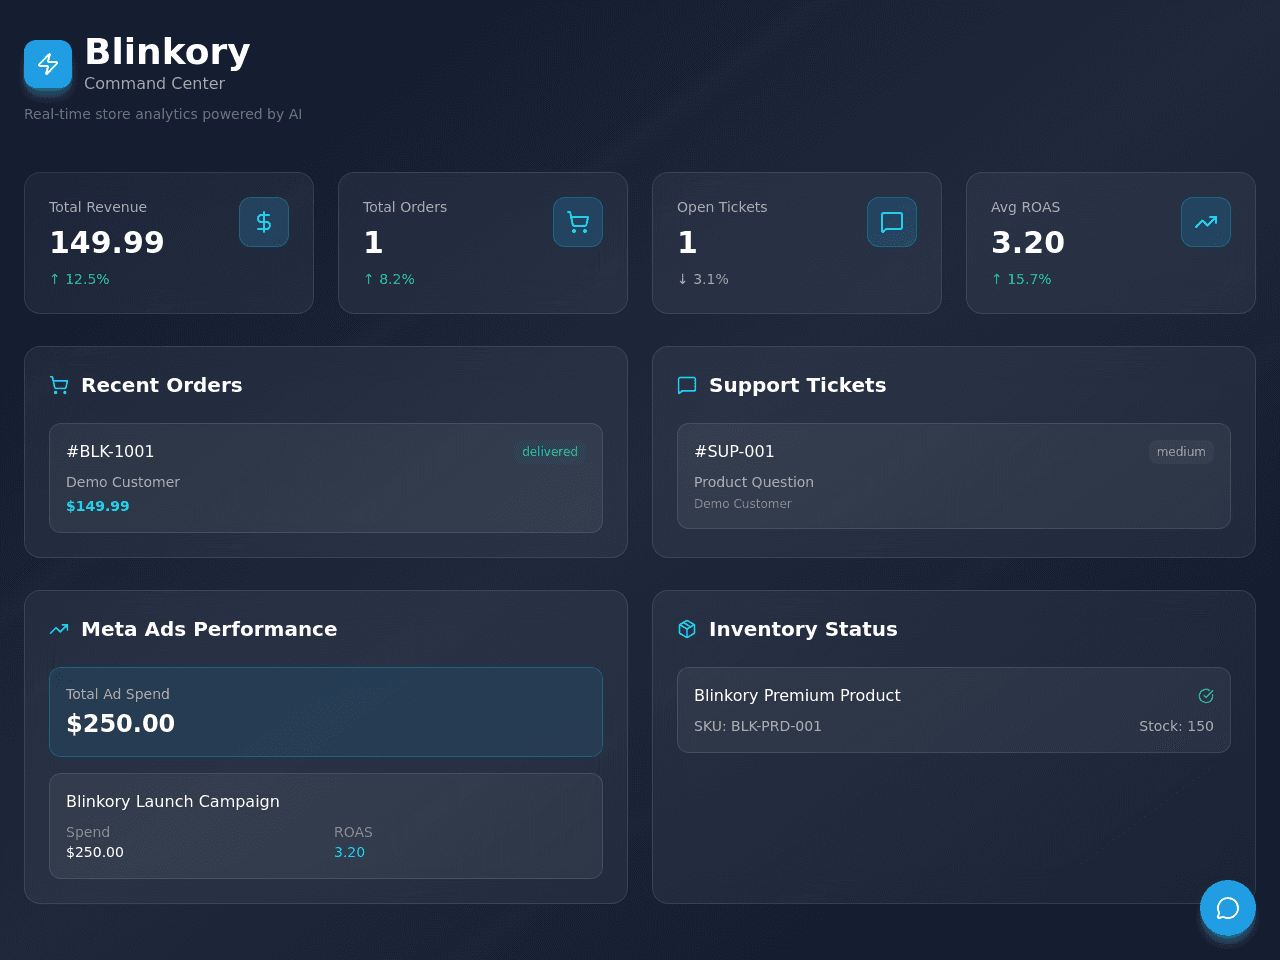Click the Support Tickets heading
The width and height of the screenshot is (1280, 960).
point(797,385)
